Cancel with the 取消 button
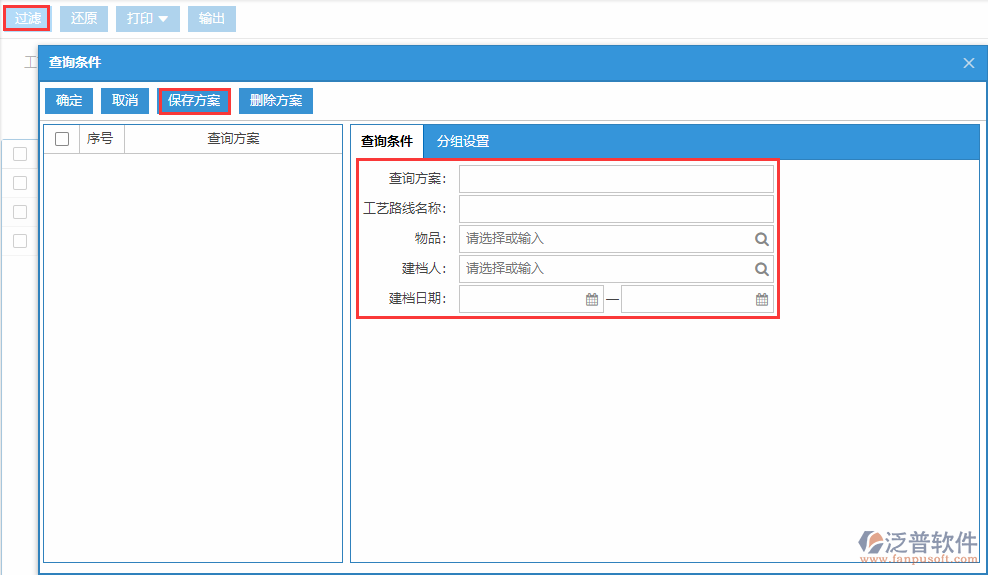The height and width of the screenshot is (575, 988). tap(125, 101)
